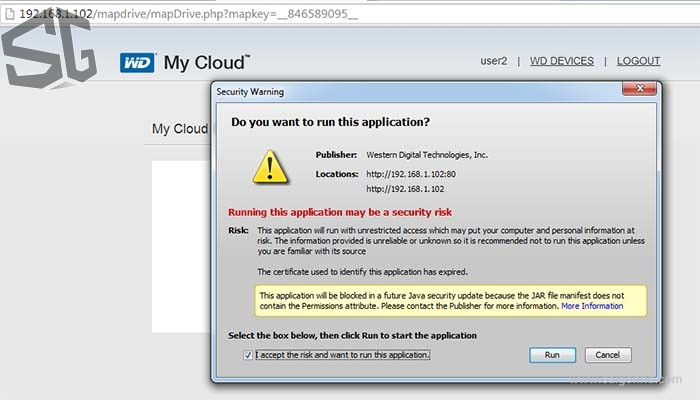The image size is (700, 400).
Task: Click the location http://192.168.1.102:80
Action: pos(411,174)
